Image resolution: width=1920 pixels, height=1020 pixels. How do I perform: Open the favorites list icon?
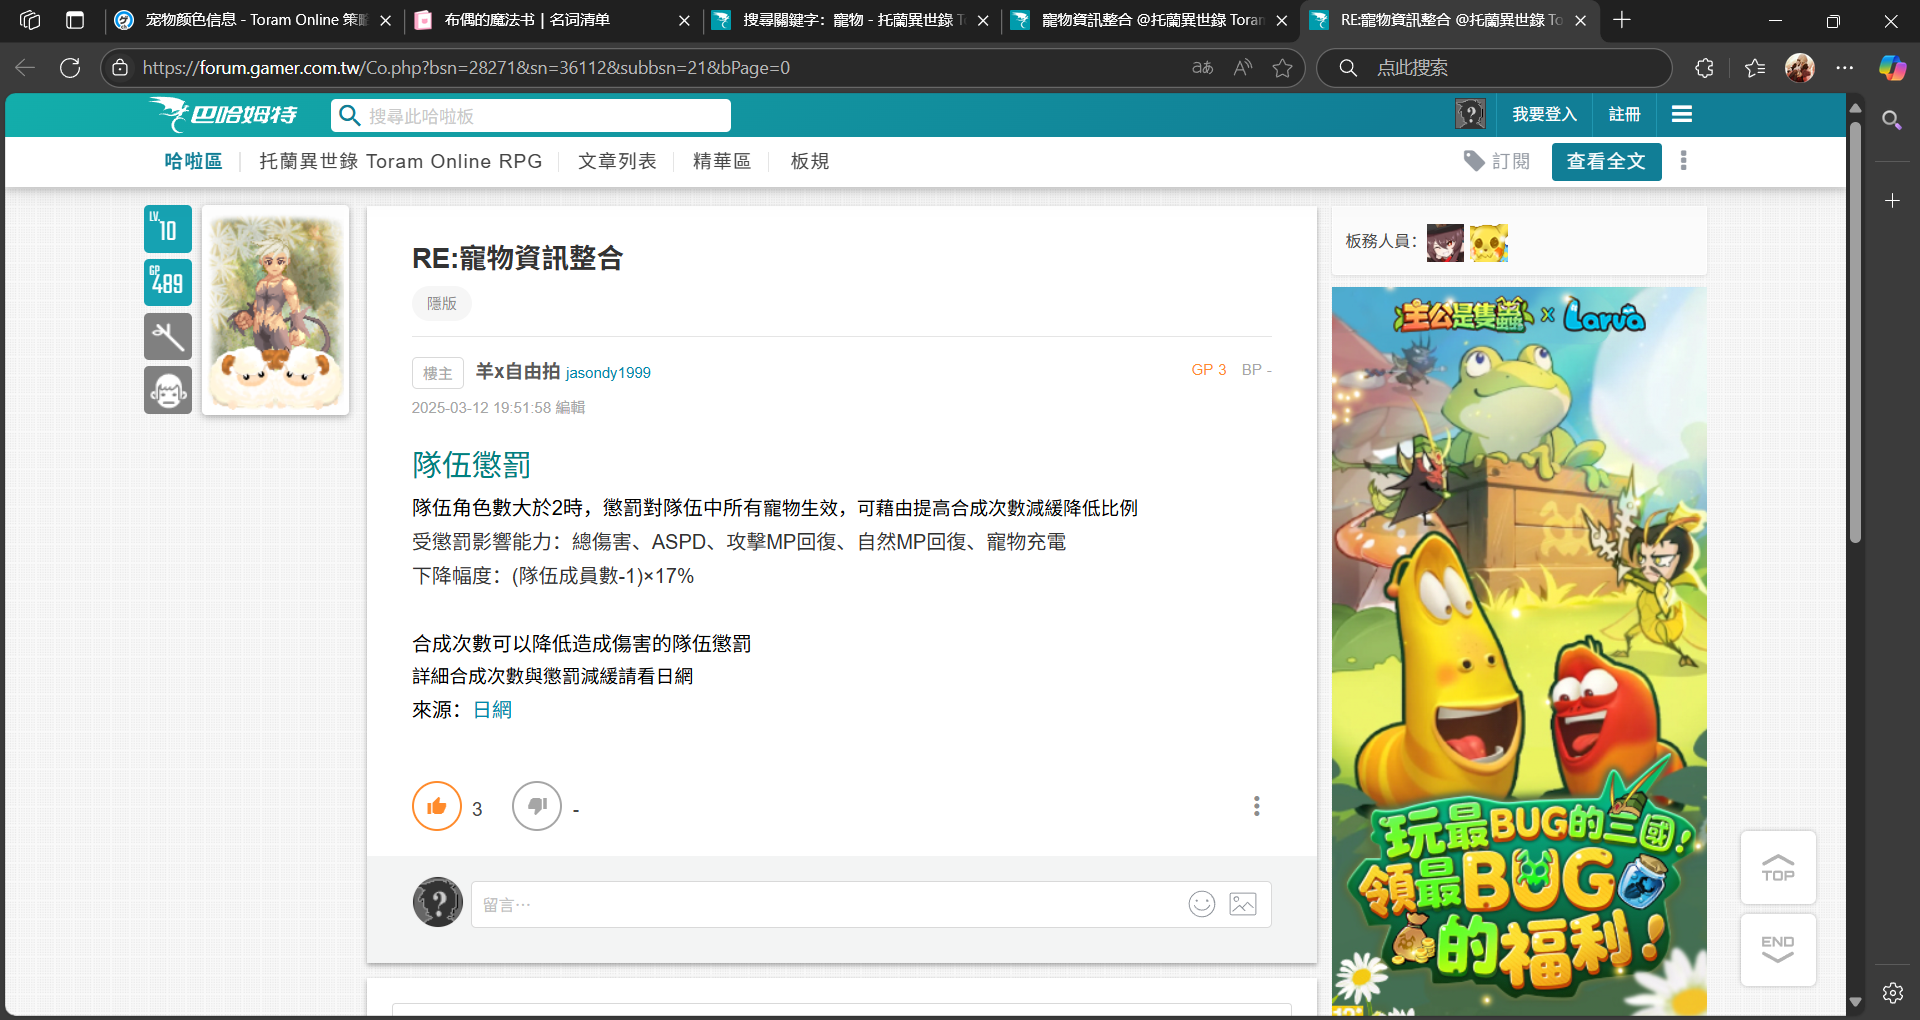(1755, 68)
